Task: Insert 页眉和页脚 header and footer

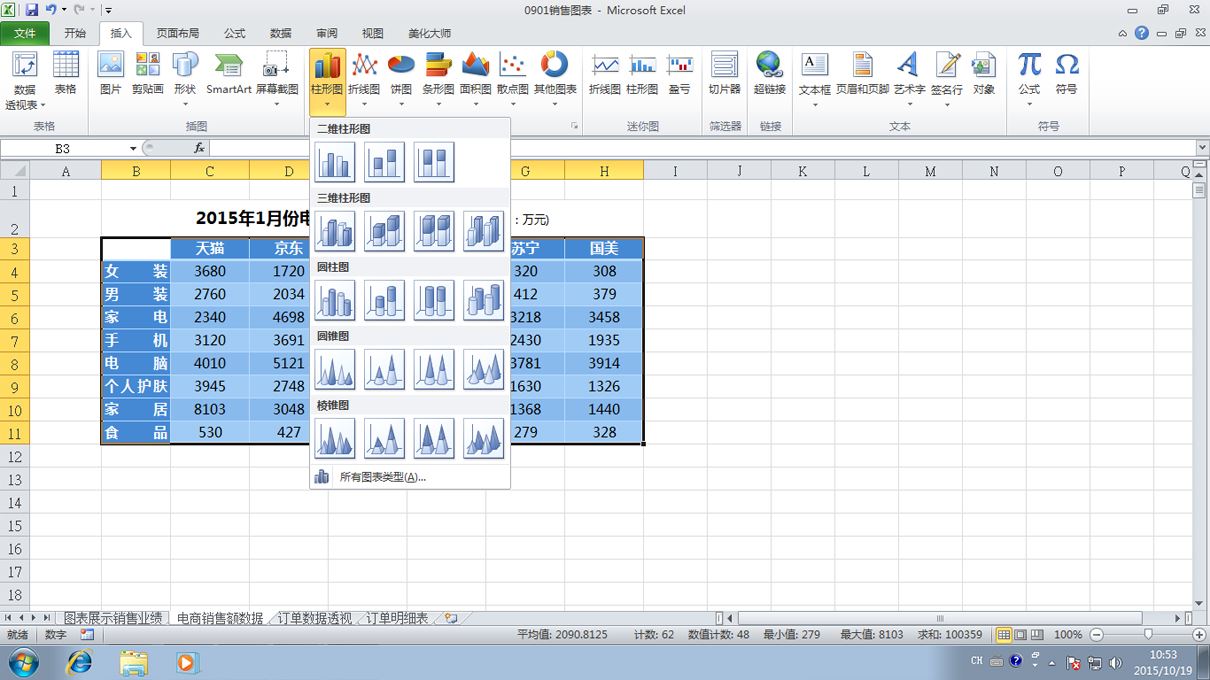Action: pyautogui.click(x=862, y=74)
